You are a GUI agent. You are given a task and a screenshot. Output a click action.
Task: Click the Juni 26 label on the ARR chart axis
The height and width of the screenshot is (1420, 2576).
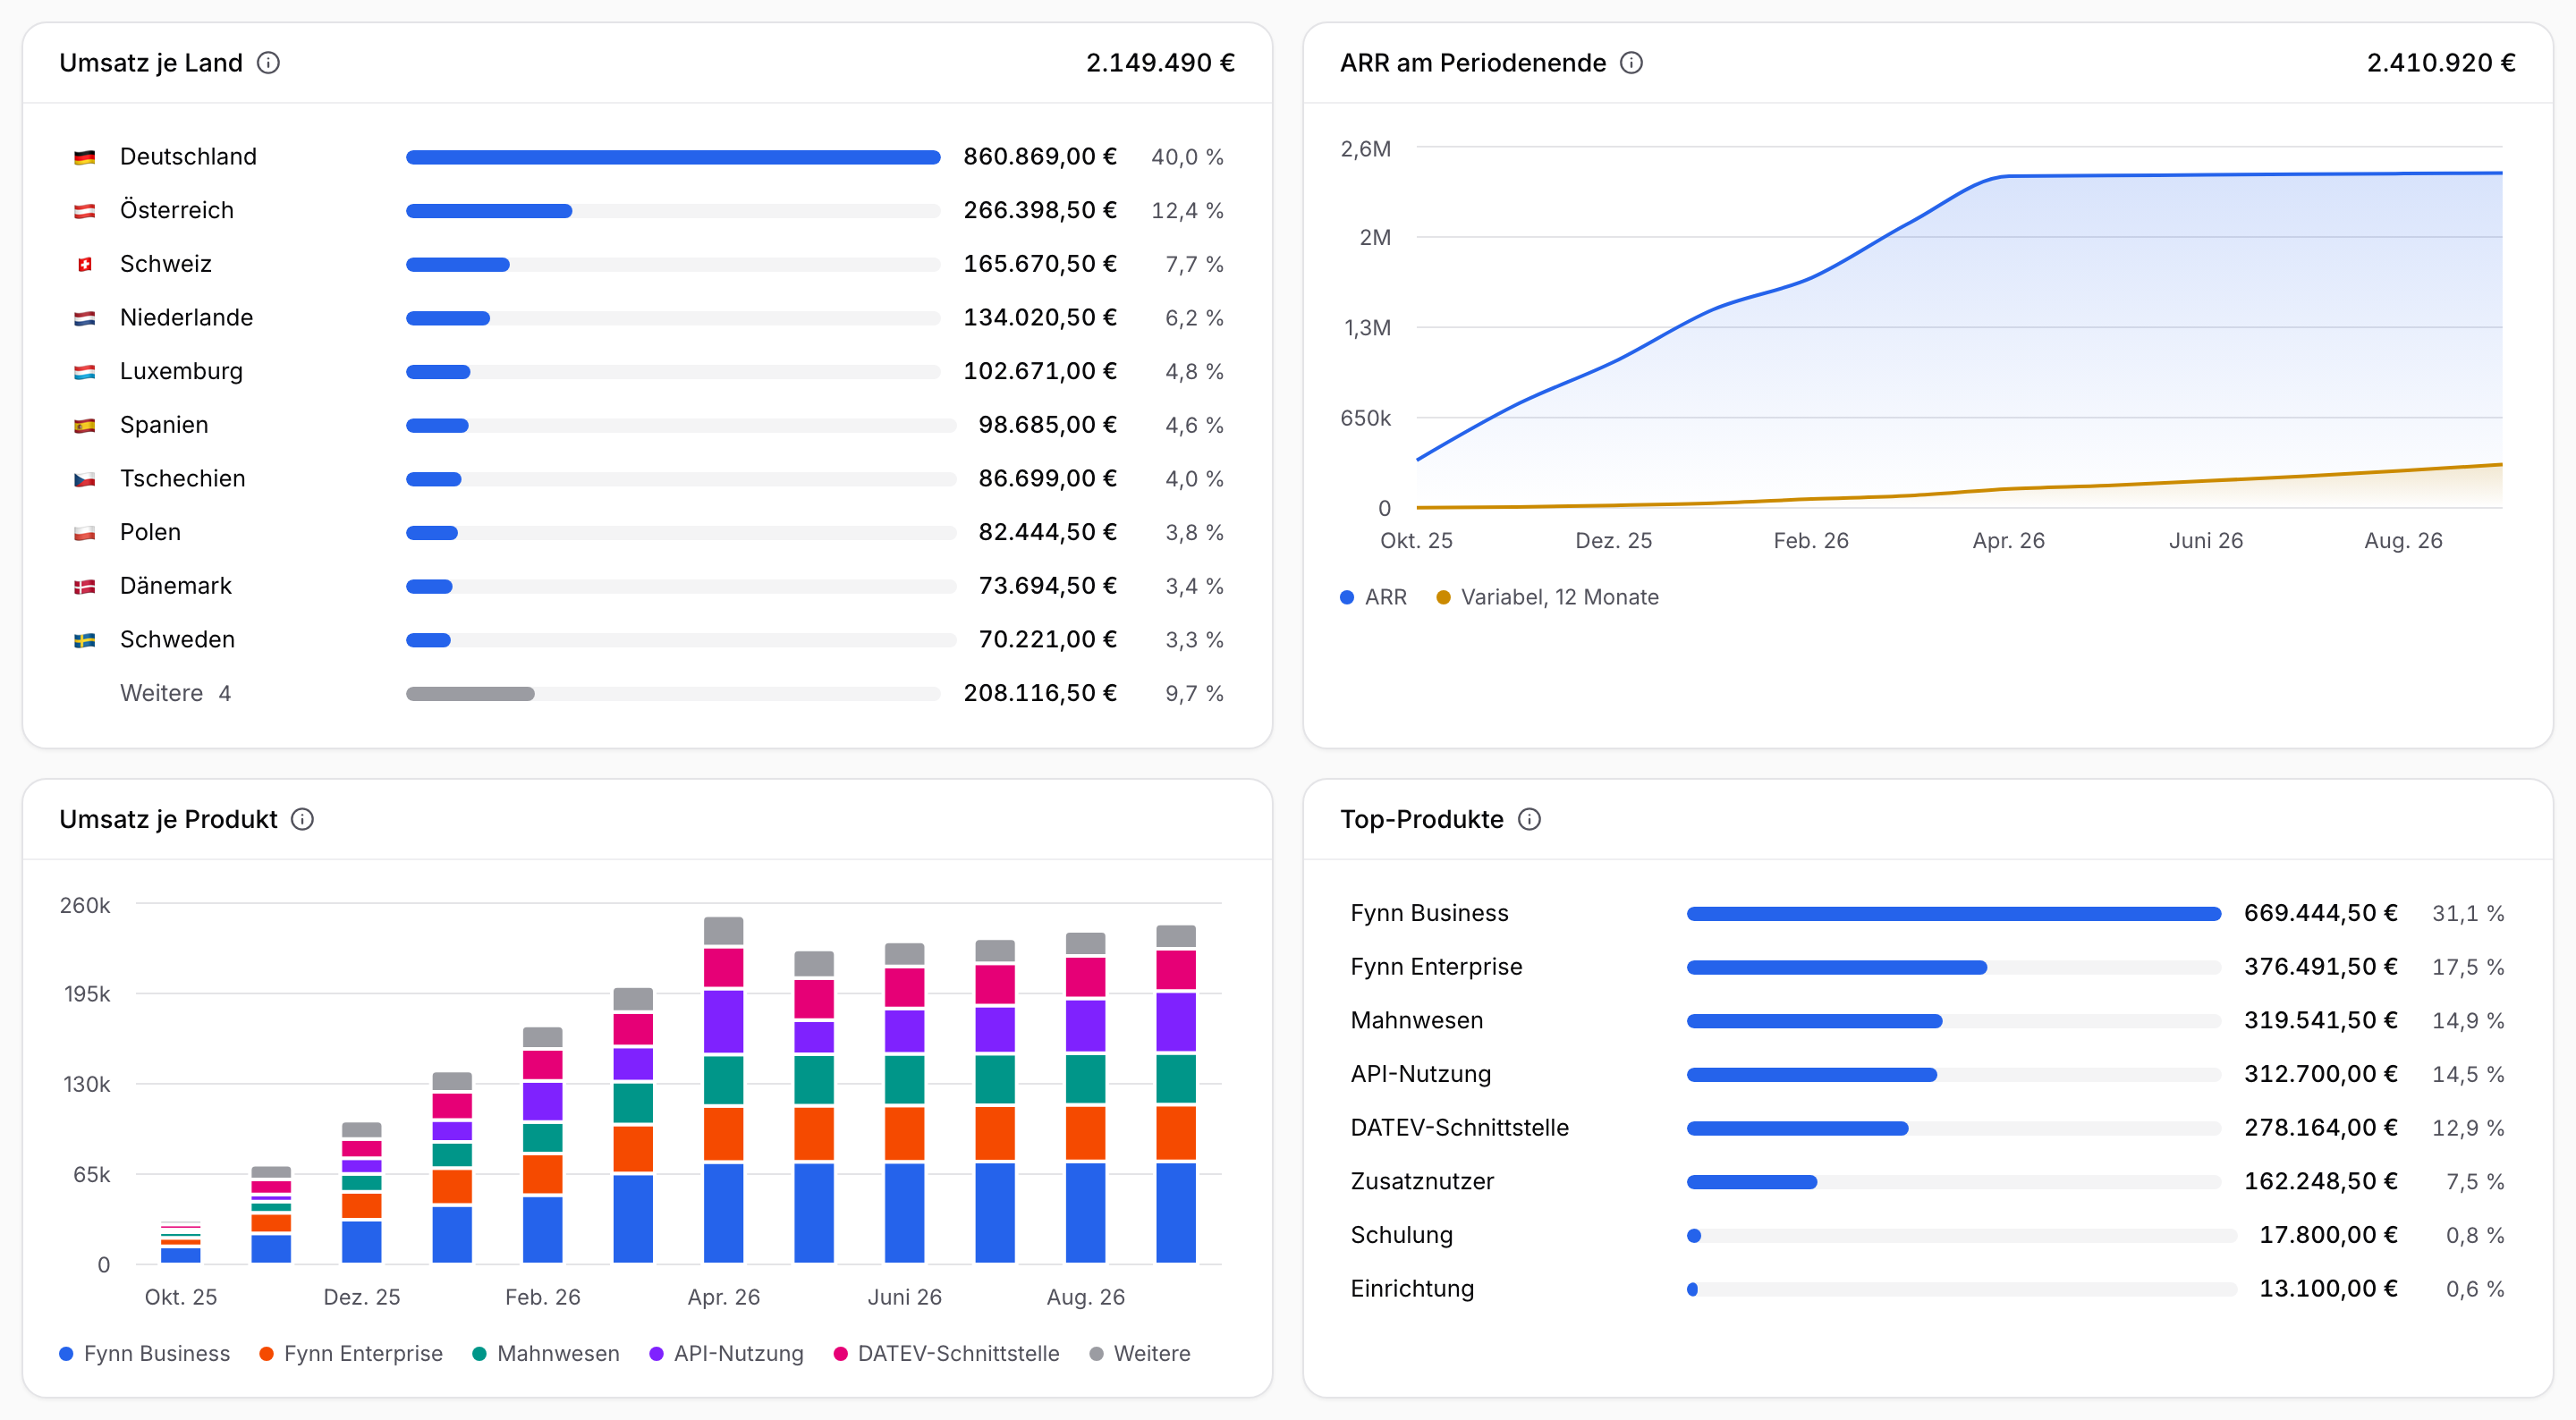pyautogui.click(x=2205, y=541)
